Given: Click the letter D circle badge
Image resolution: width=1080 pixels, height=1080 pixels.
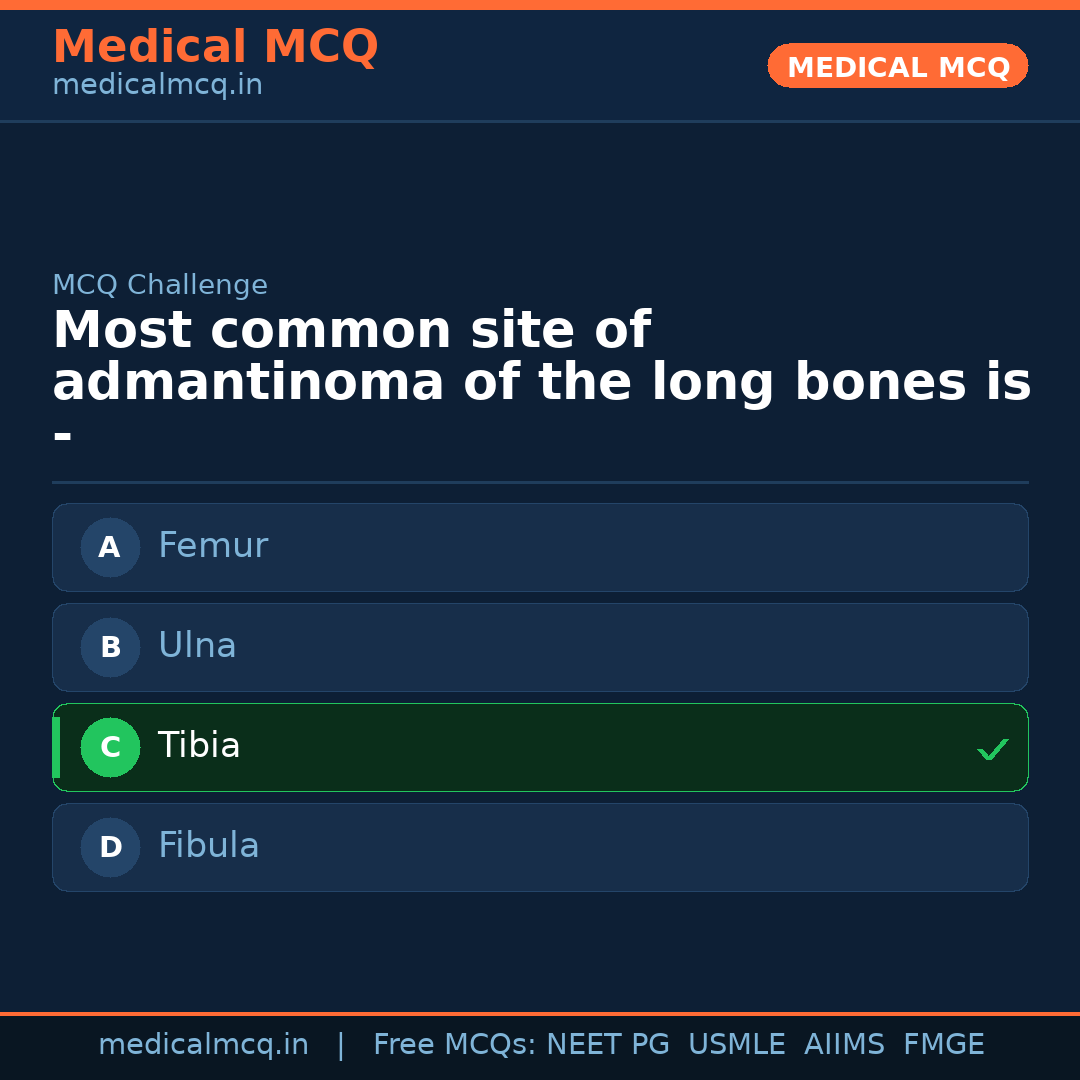Looking at the screenshot, I should point(110,847).
